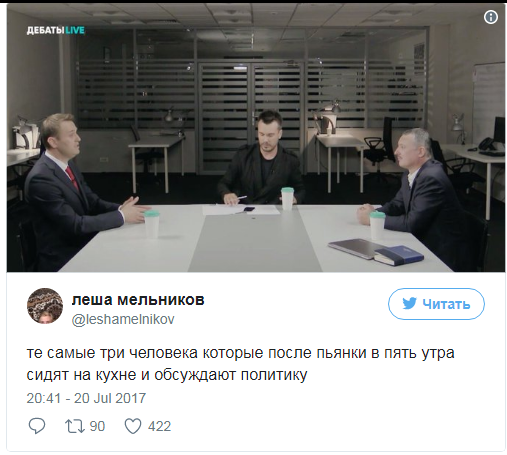Open the debate video screenshot image

point(256,138)
